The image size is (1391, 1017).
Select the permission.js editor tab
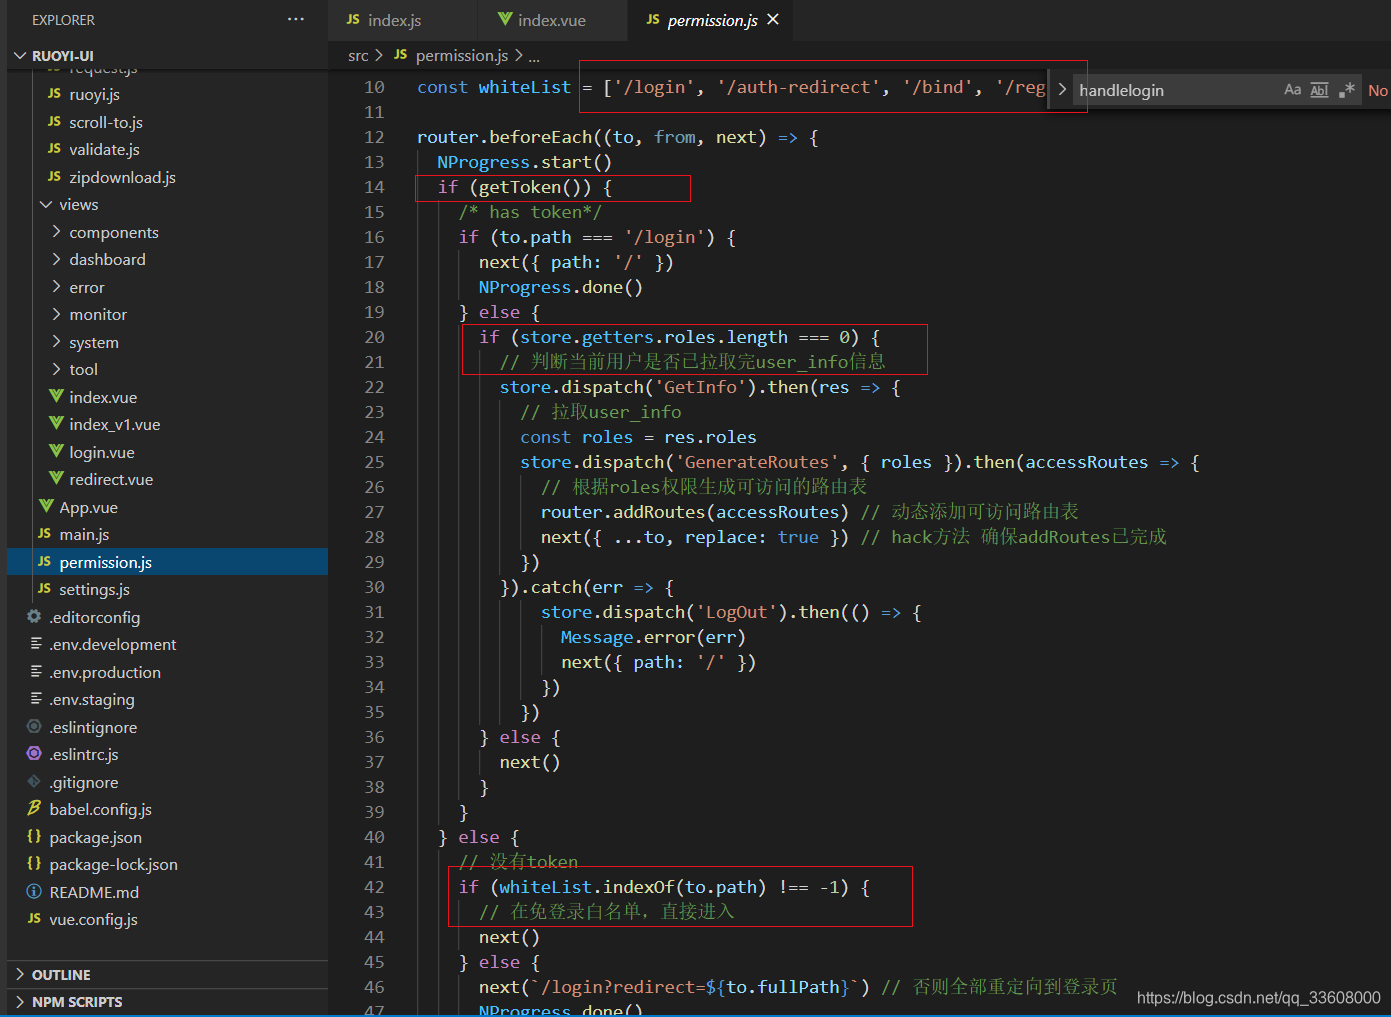pyautogui.click(x=712, y=20)
